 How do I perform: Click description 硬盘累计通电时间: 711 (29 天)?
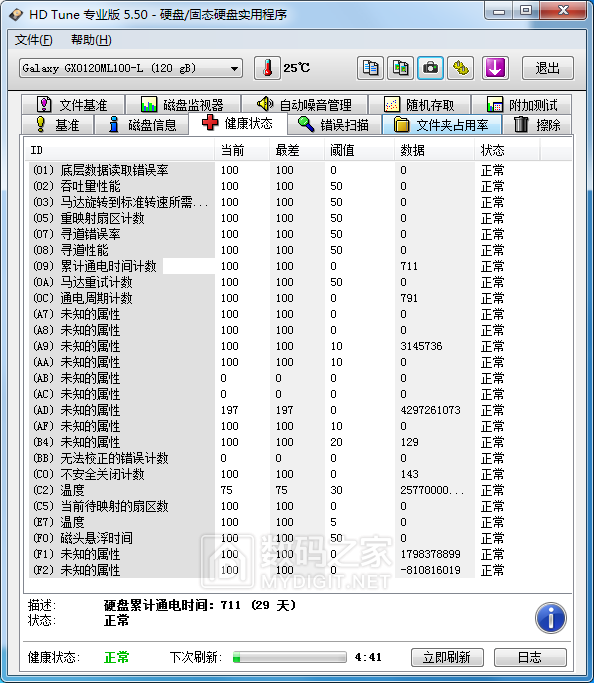(x=200, y=605)
